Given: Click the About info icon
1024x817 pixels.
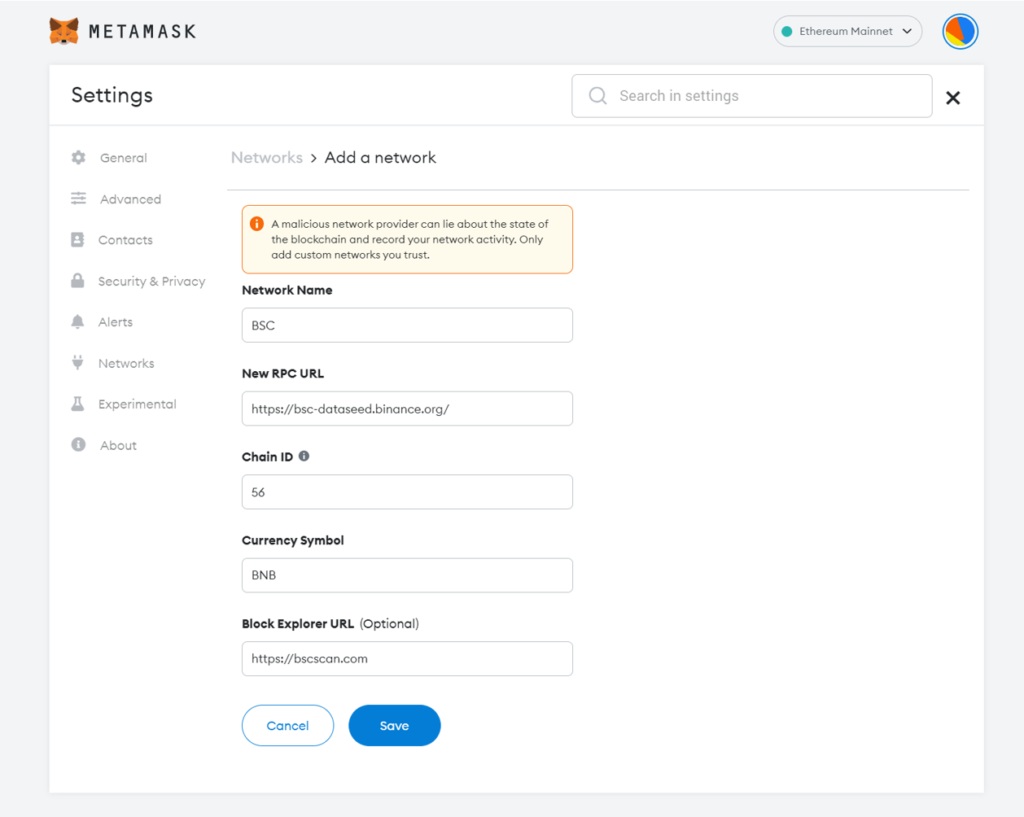Looking at the screenshot, I should click(x=78, y=445).
